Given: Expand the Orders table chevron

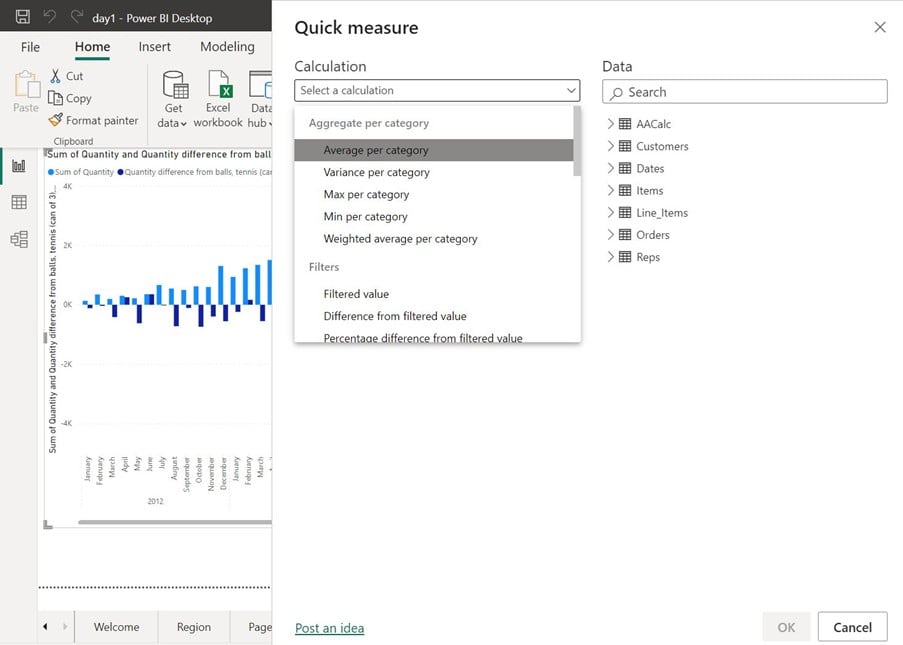Looking at the screenshot, I should click(610, 234).
